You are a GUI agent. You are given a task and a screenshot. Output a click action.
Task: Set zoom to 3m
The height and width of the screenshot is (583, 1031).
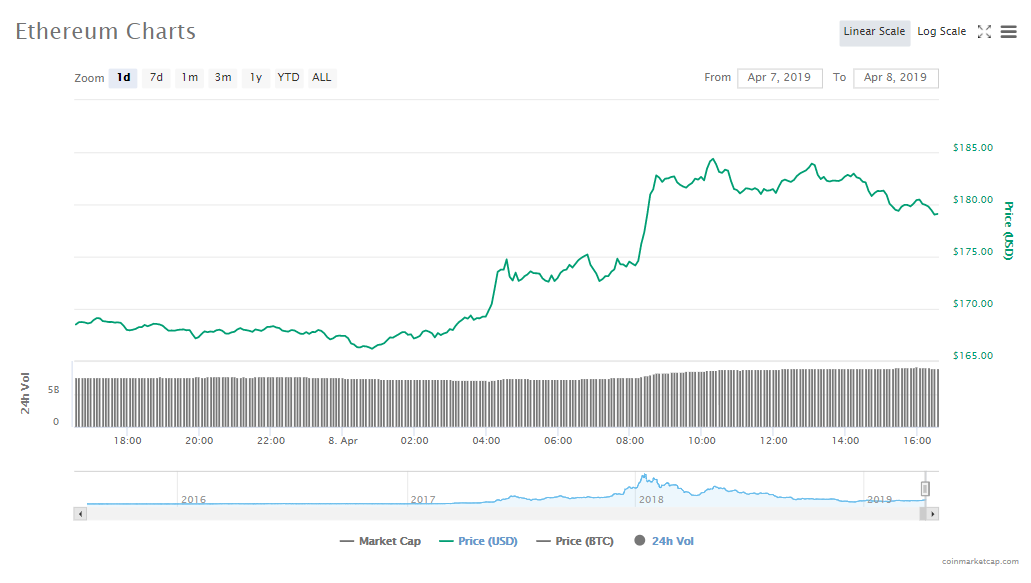(x=223, y=78)
